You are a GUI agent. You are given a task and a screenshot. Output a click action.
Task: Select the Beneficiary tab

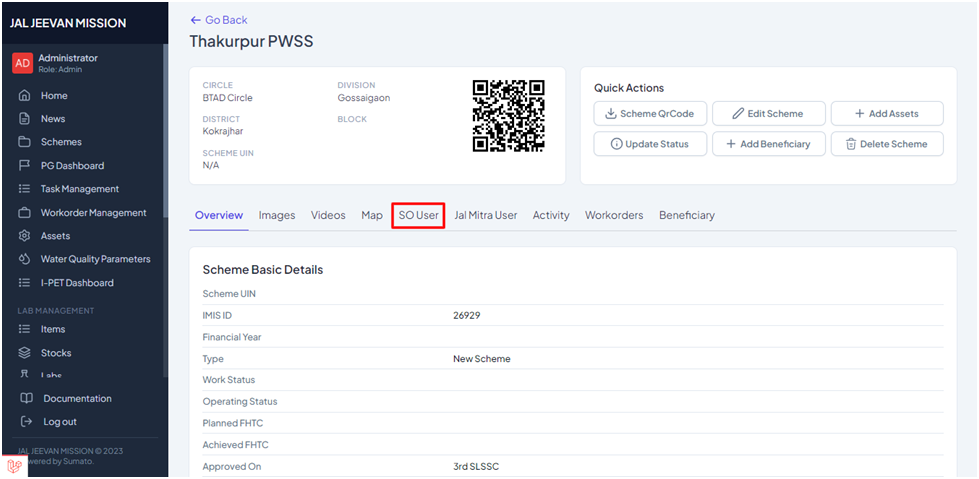pos(686,215)
